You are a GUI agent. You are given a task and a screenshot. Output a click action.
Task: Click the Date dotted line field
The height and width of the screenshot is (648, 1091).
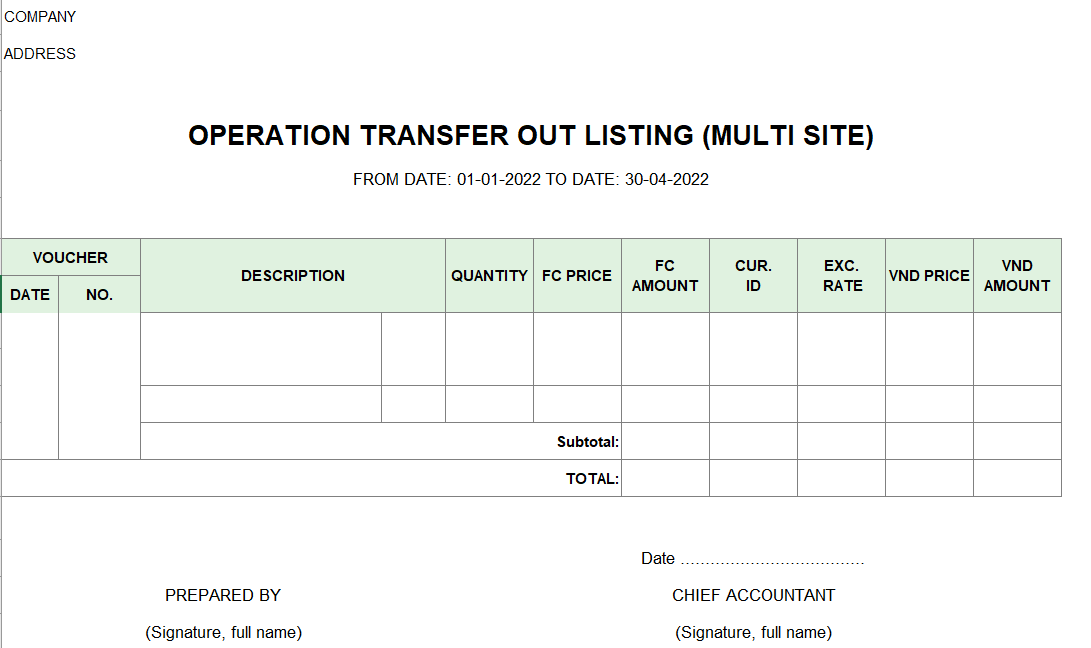[x=772, y=559]
